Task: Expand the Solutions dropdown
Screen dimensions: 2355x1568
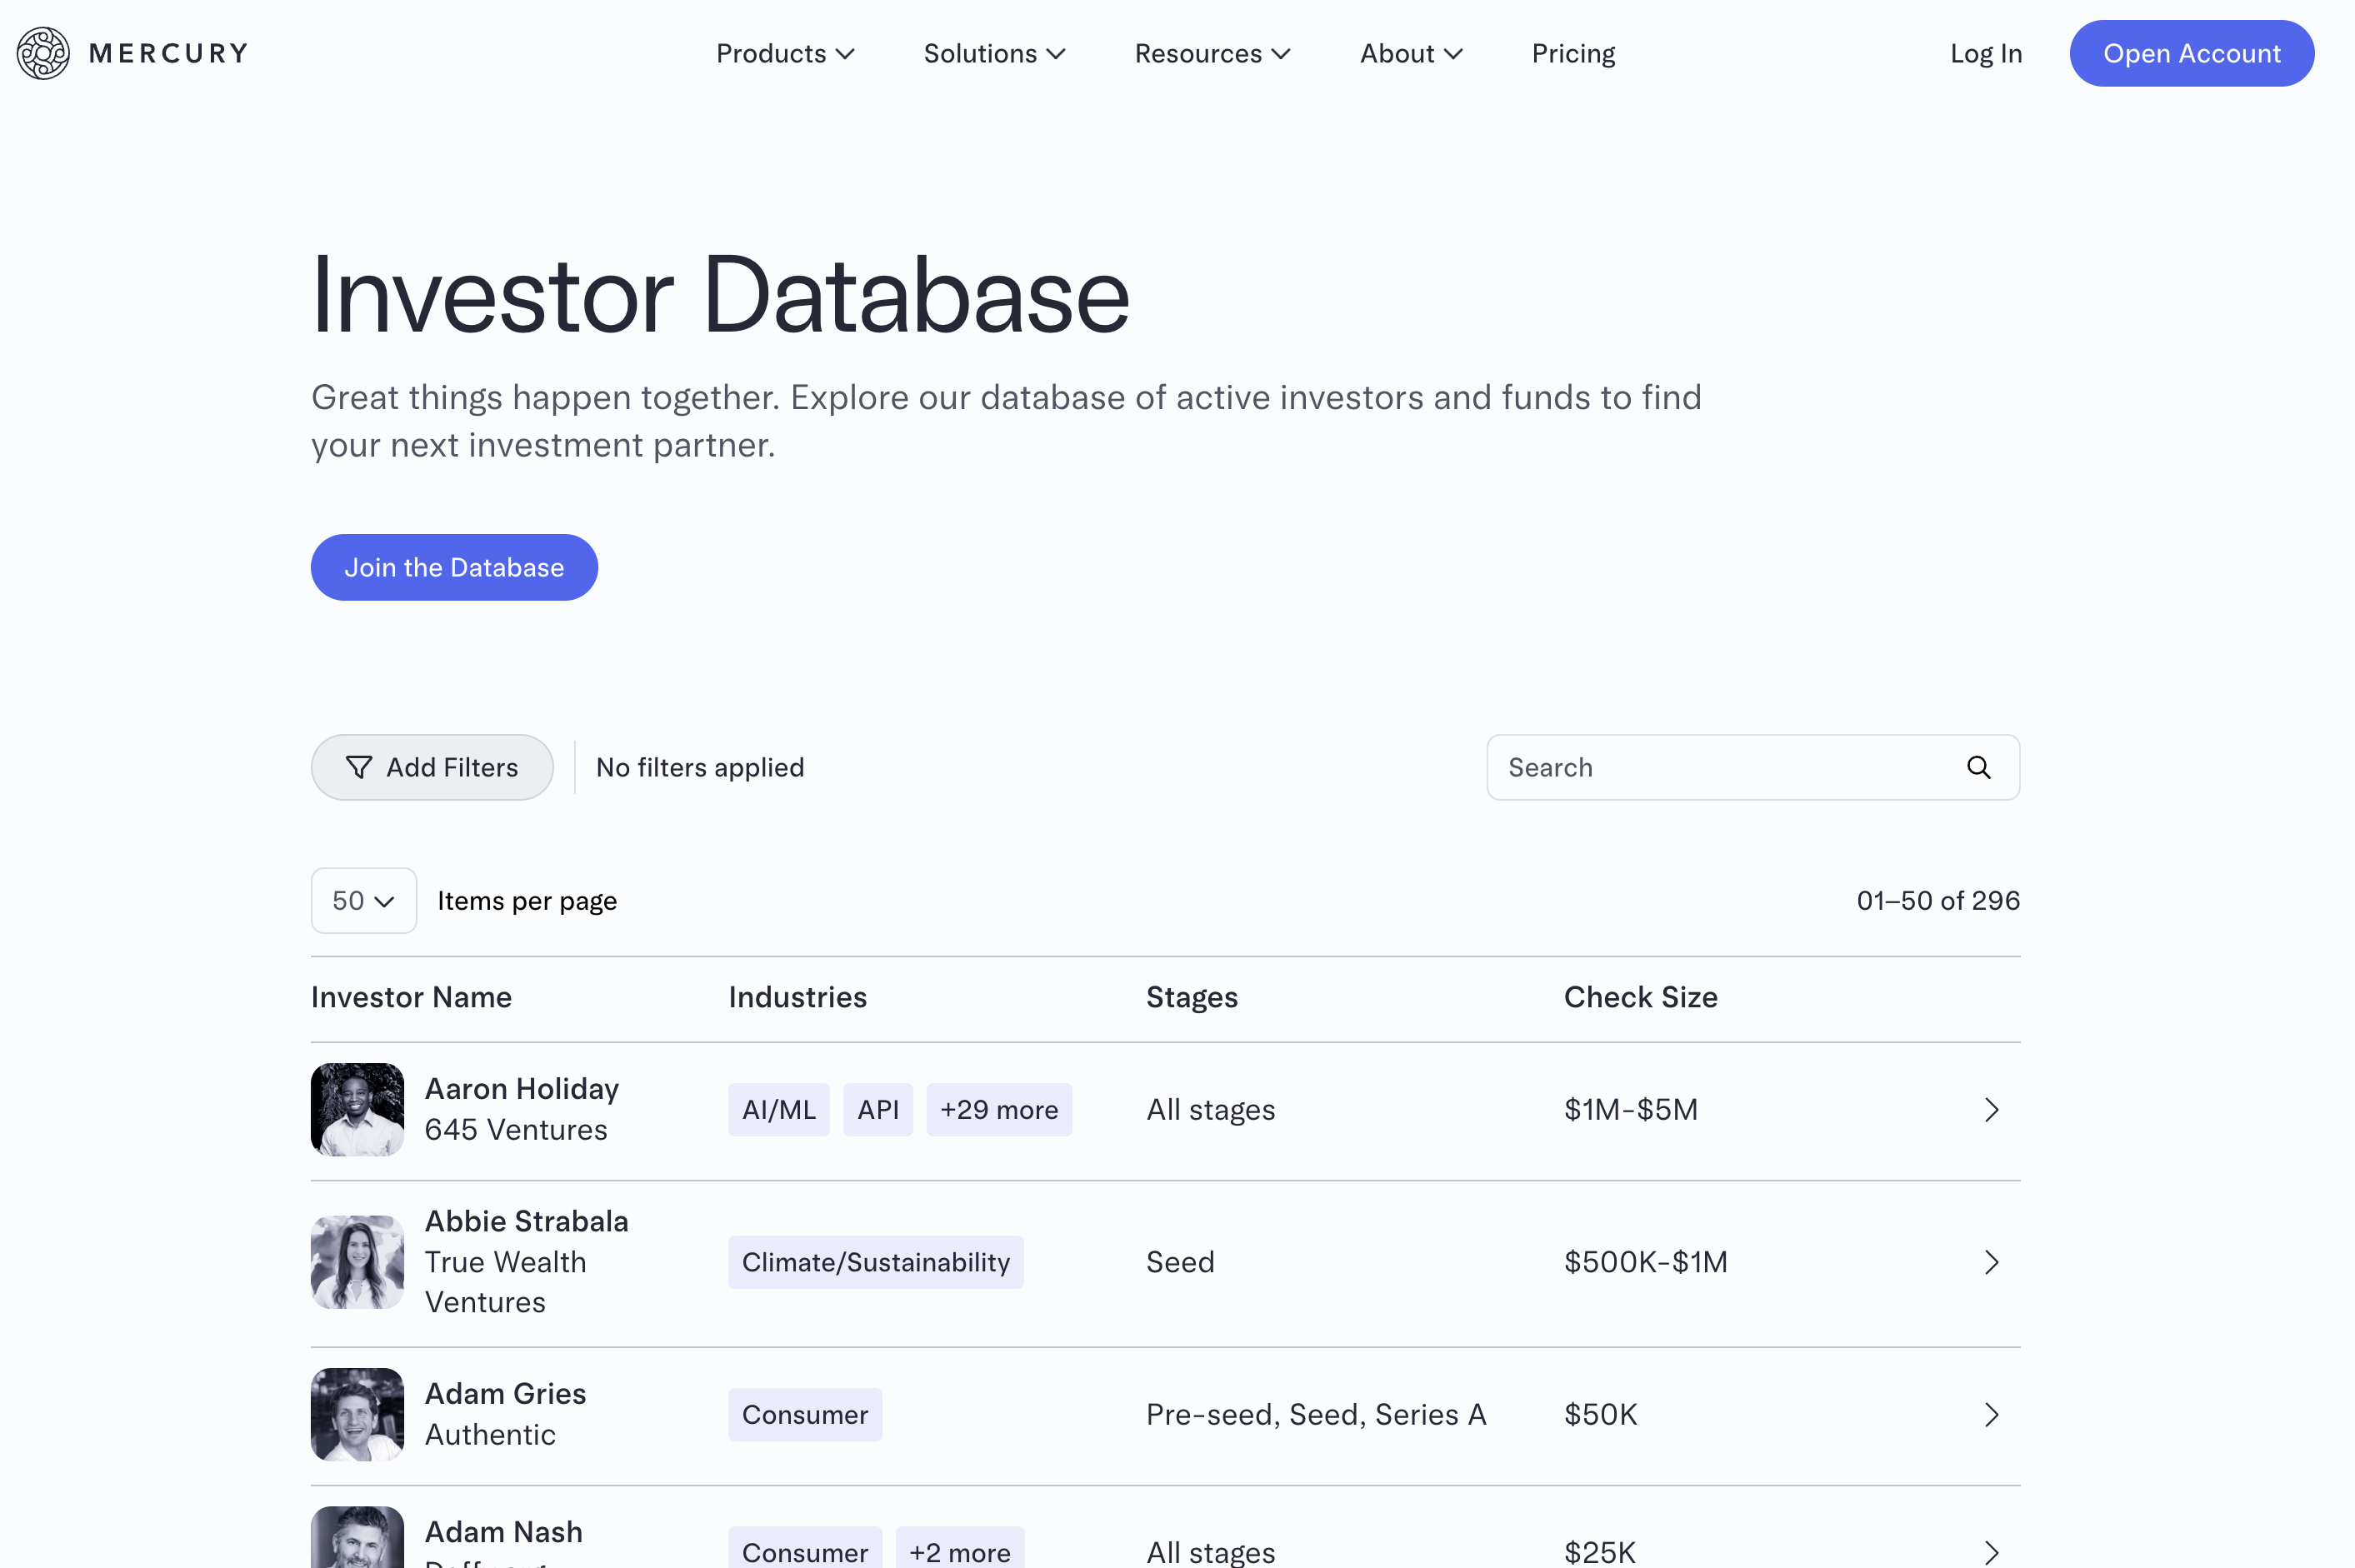Action: (994, 53)
